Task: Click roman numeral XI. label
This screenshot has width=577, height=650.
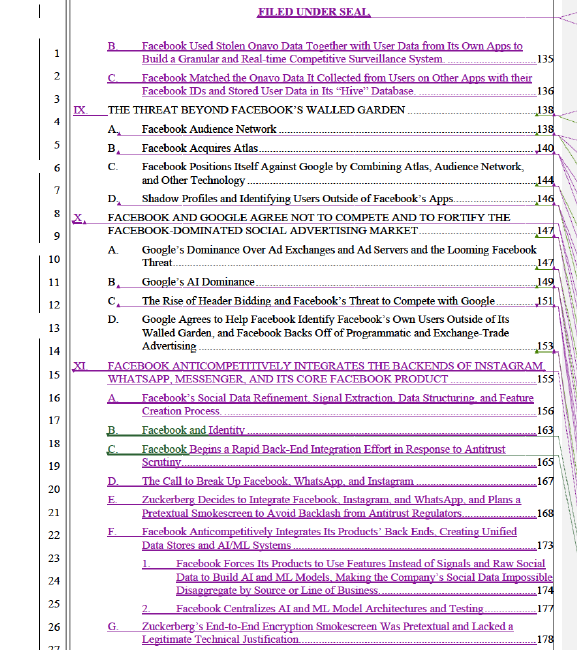Action: [x=80, y=366]
